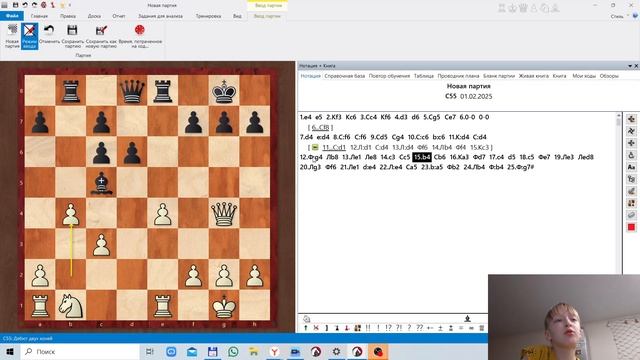Switch to the Правка ribbon tab
This screenshot has width=640, height=360.
[x=68, y=16]
